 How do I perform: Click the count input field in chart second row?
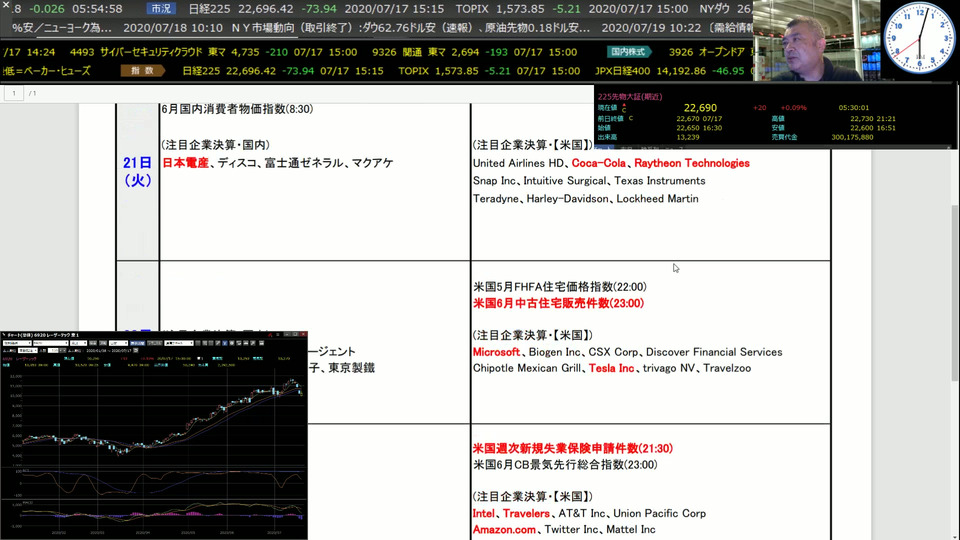click(x=53, y=350)
